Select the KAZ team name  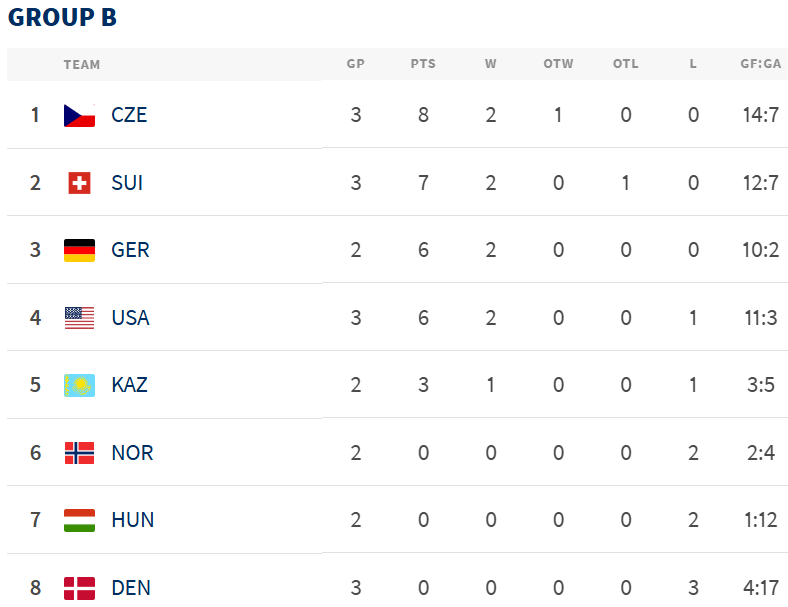coord(130,385)
